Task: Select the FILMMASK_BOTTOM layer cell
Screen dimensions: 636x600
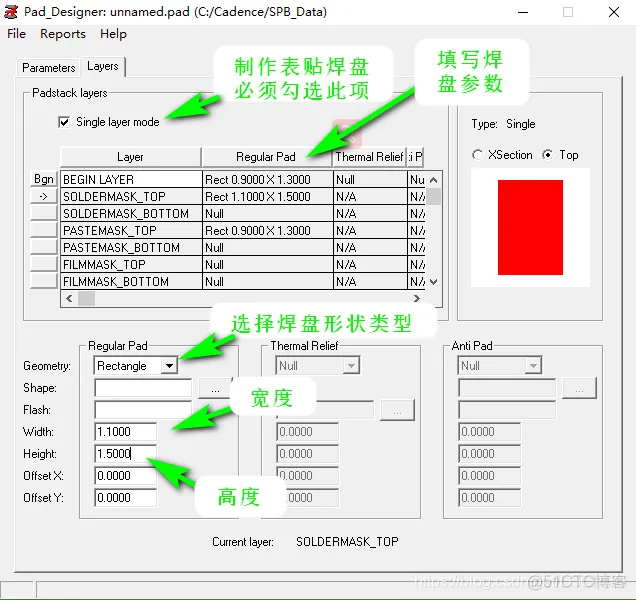Action: [x=131, y=282]
